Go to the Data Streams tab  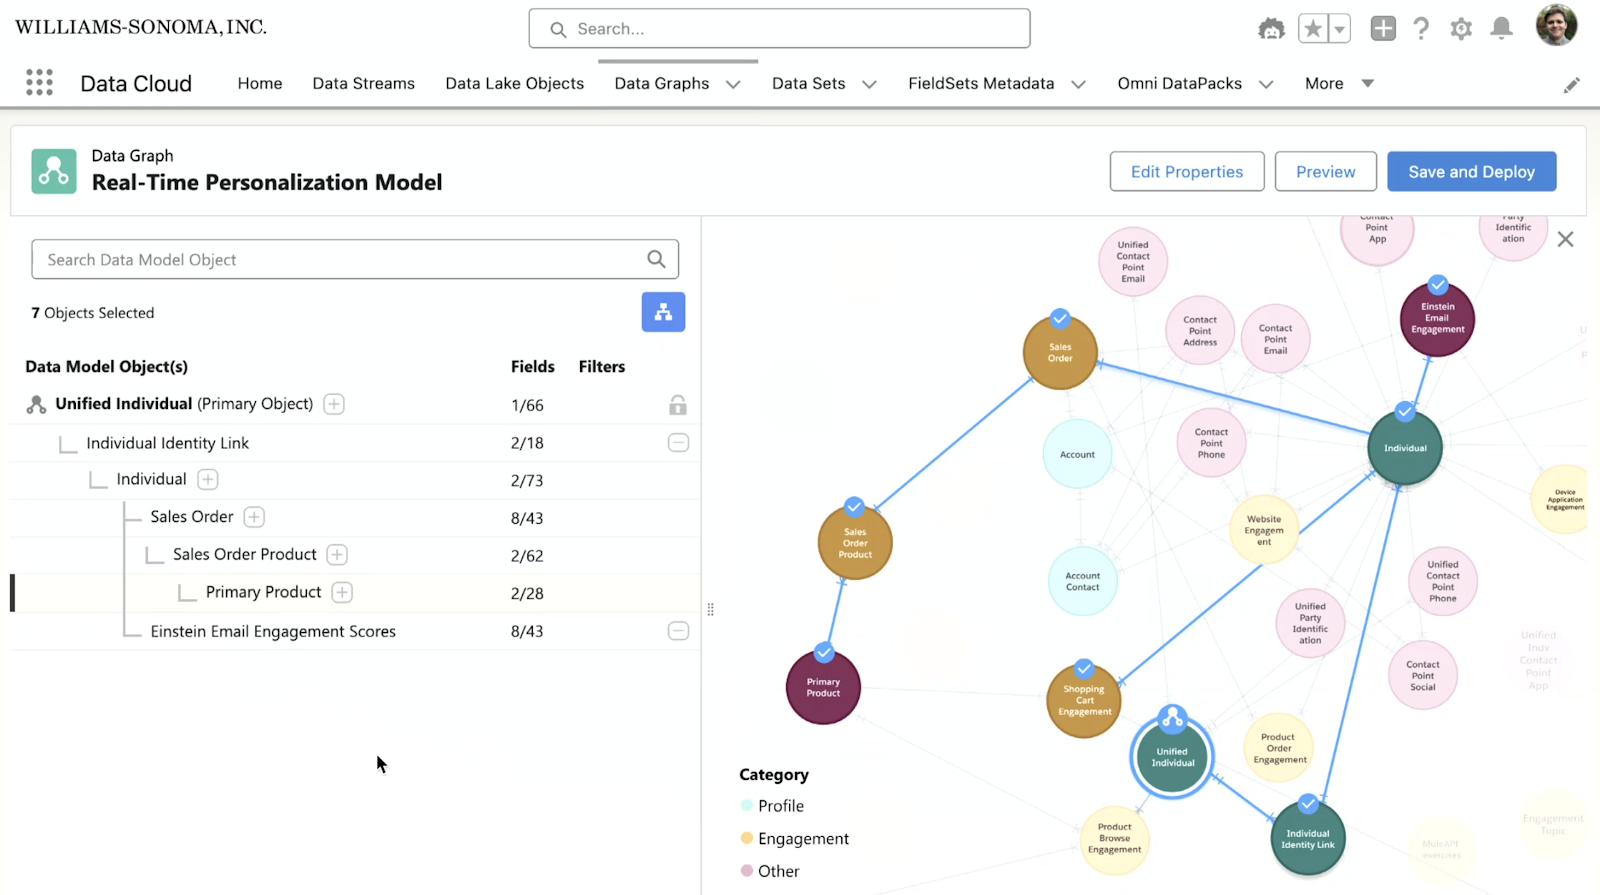[x=363, y=83]
